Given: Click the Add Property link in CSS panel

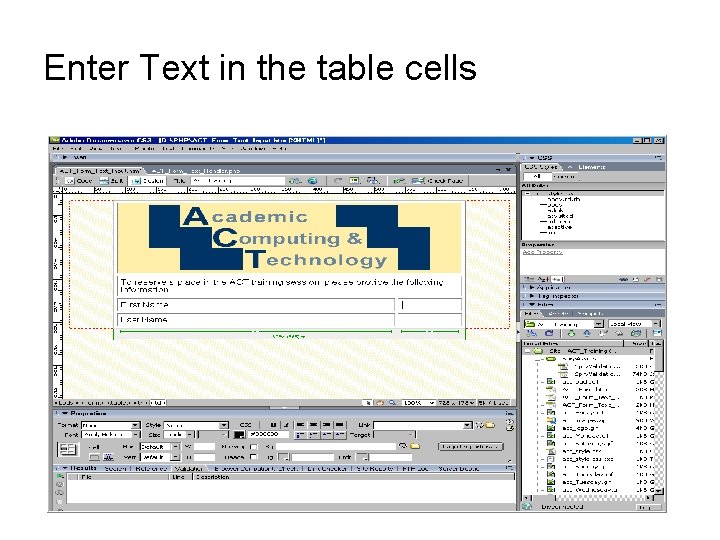Looking at the screenshot, I should pyautogui.click(x=542, y=252).
